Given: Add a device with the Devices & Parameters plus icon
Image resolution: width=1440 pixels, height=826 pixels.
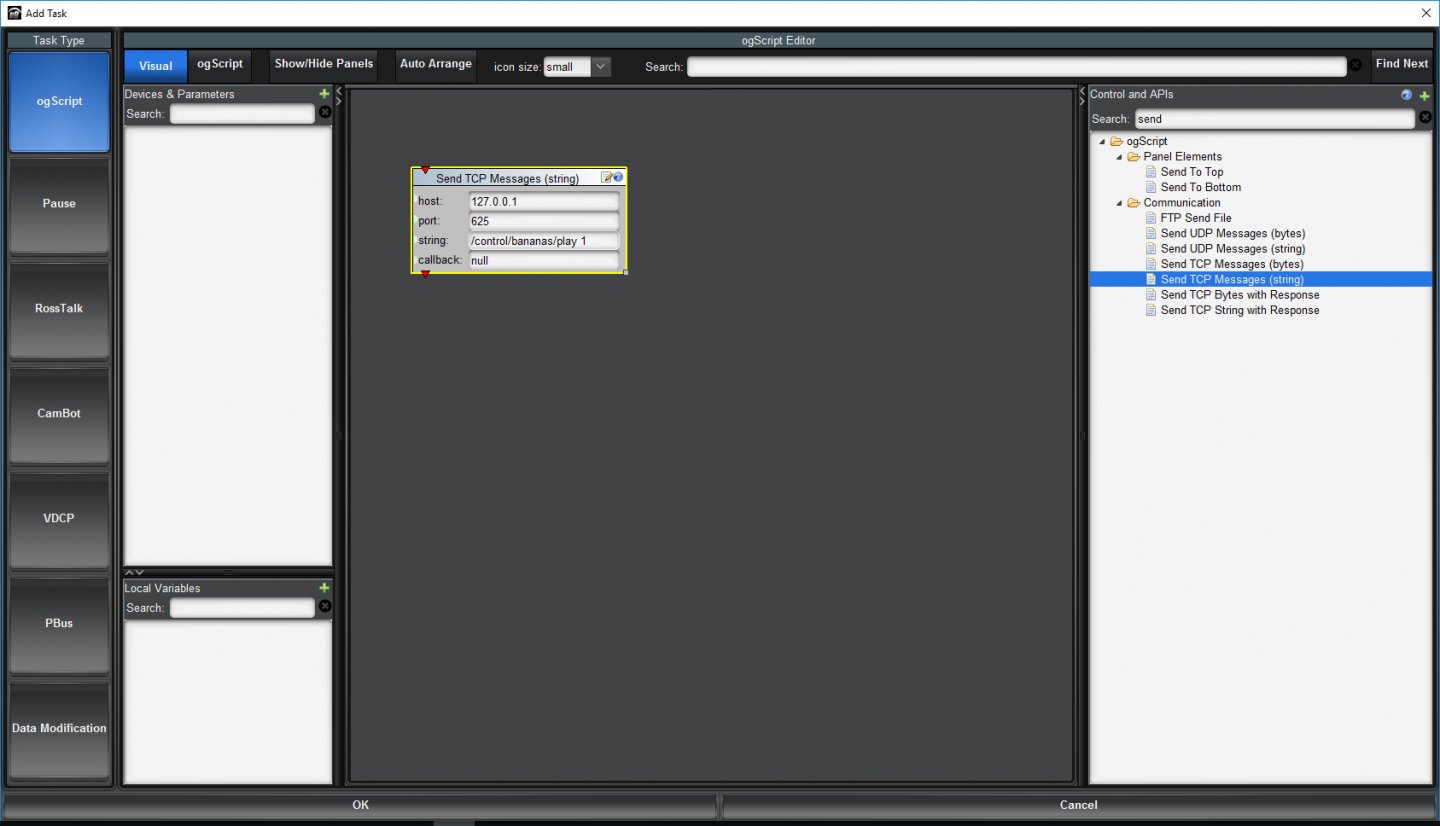Looking at the screenshot, I should (324, 94).
